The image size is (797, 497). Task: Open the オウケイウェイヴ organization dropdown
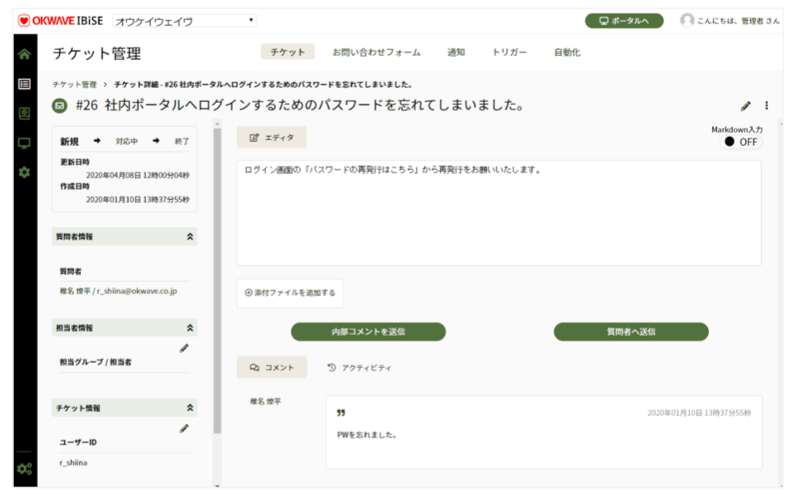click(184, 20)
